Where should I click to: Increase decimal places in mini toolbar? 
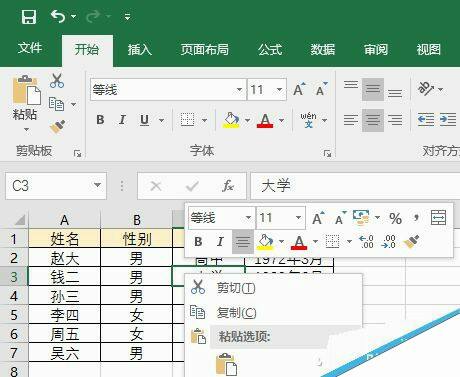(366, 242)
